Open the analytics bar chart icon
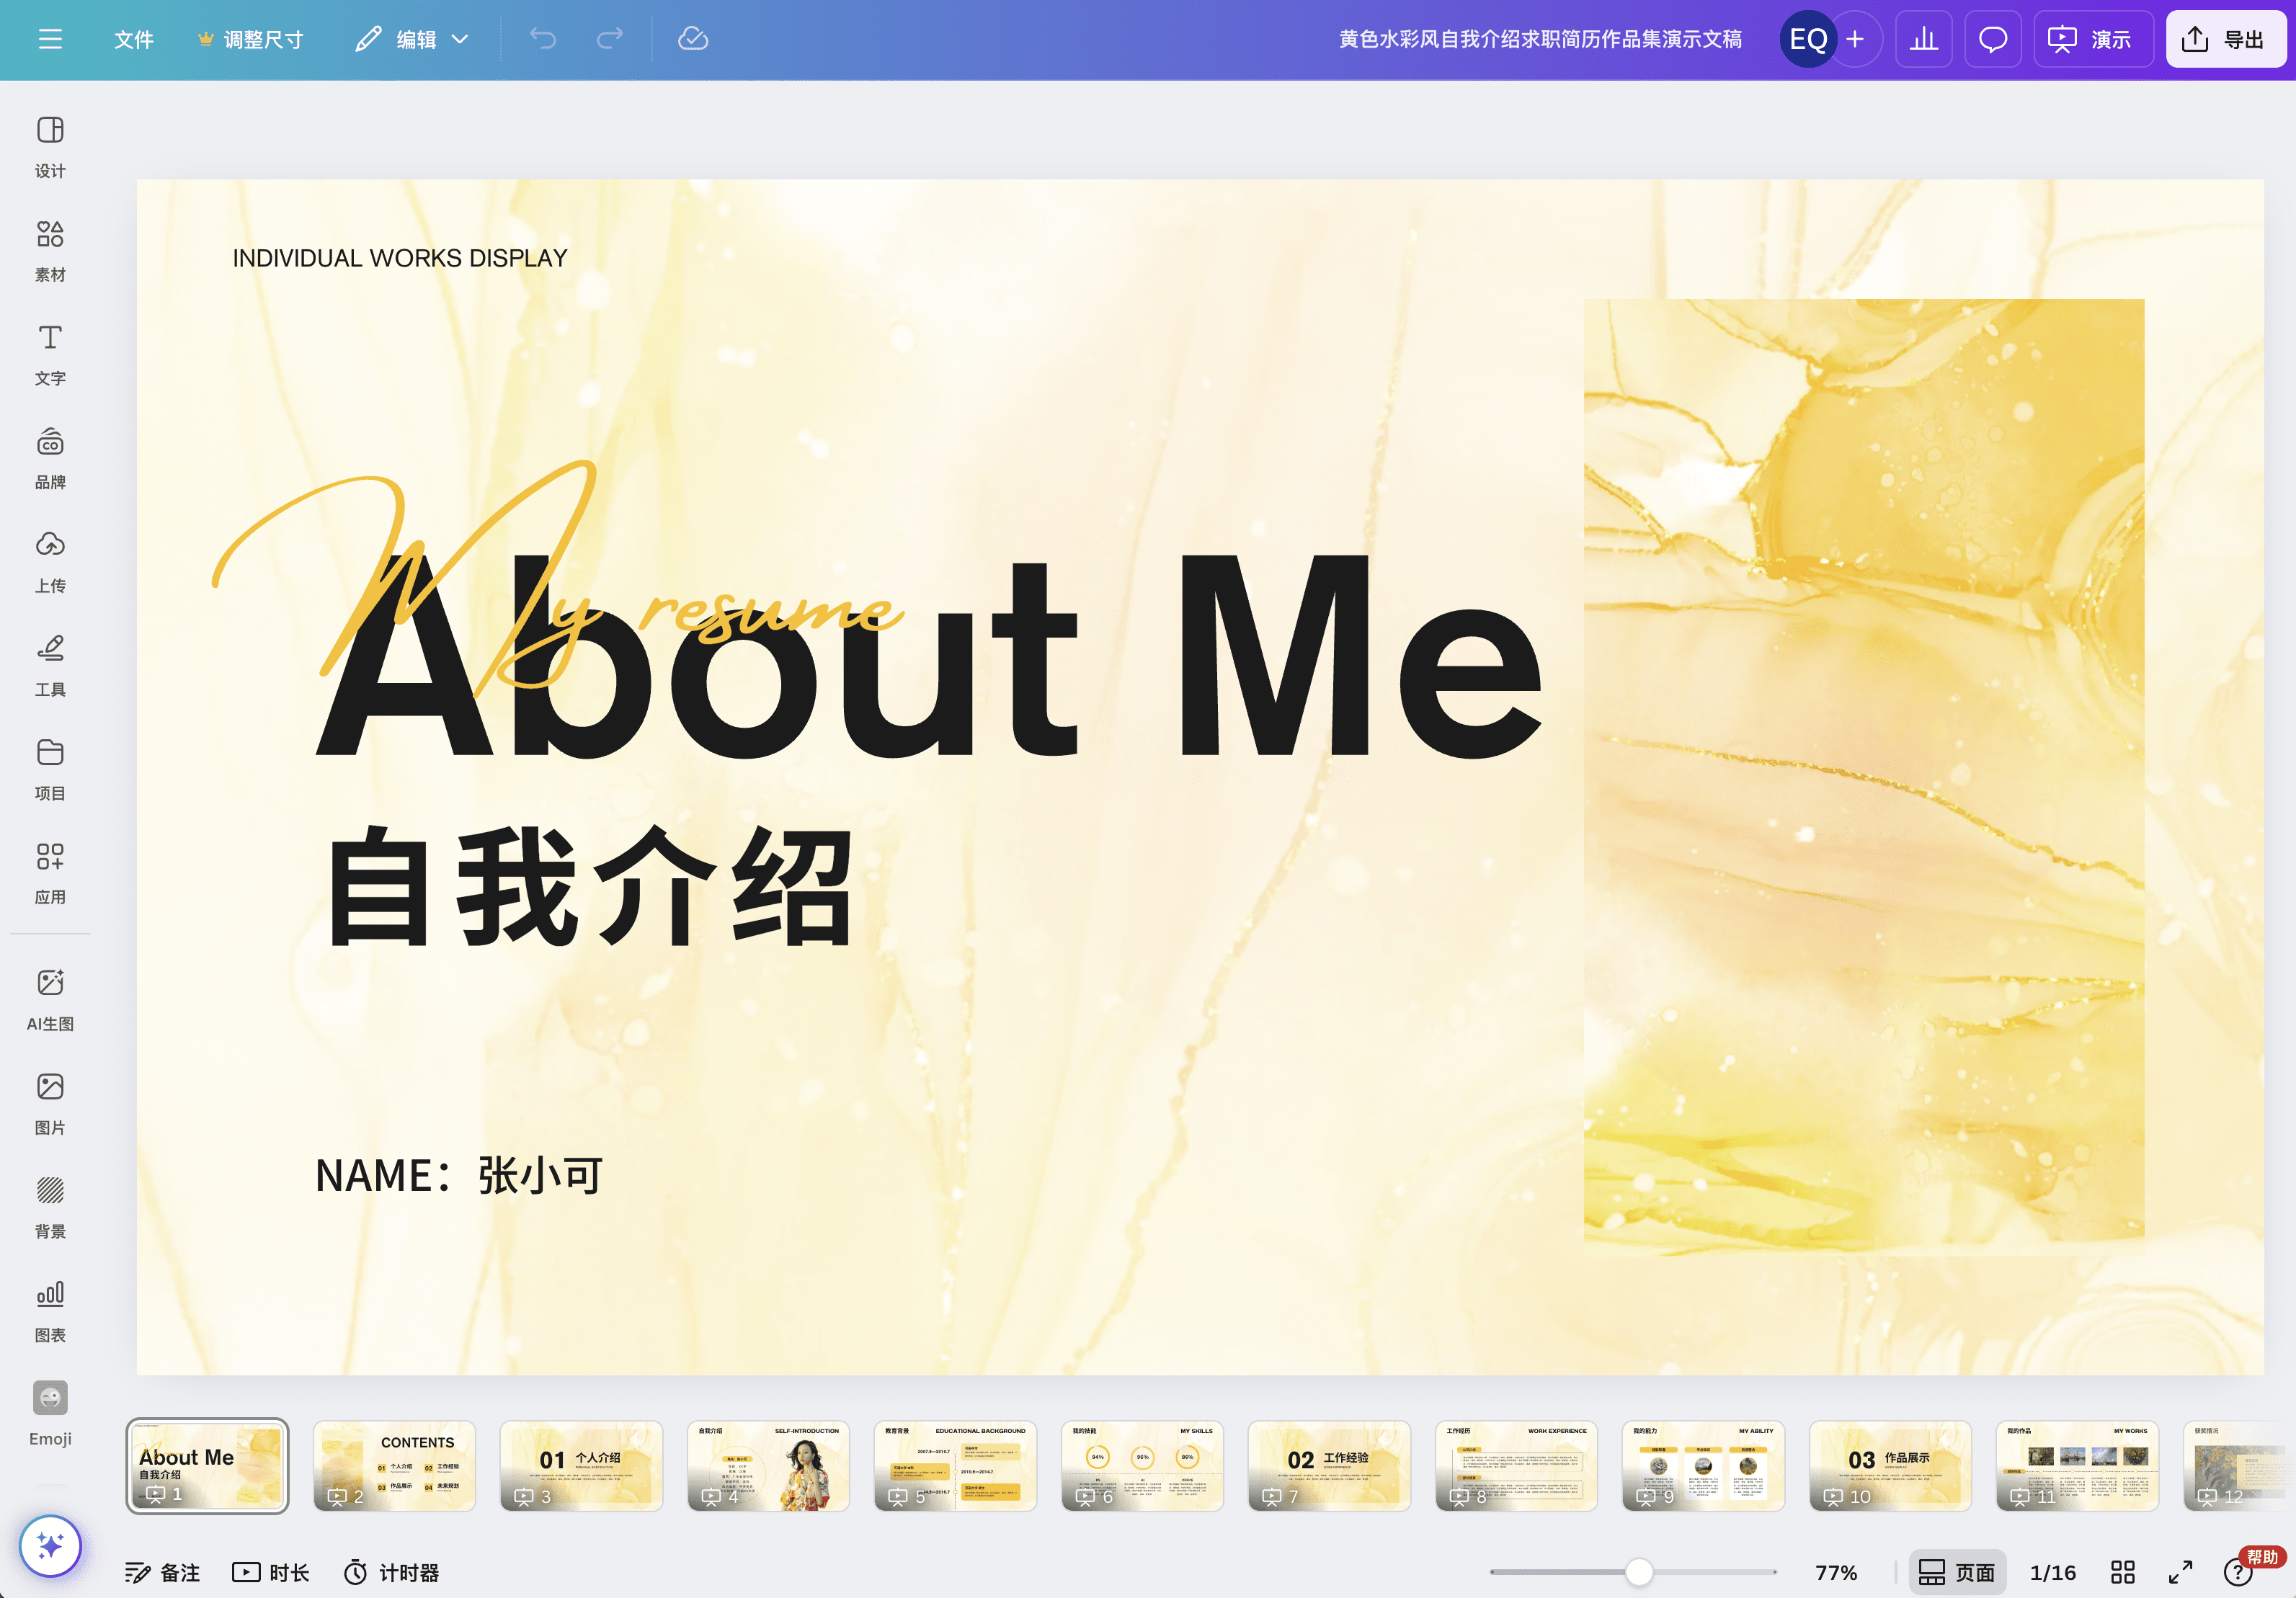Image resolution: width=2296 pixels, height=1598 pixels. pyautogui.click(x=1924, y=39)
